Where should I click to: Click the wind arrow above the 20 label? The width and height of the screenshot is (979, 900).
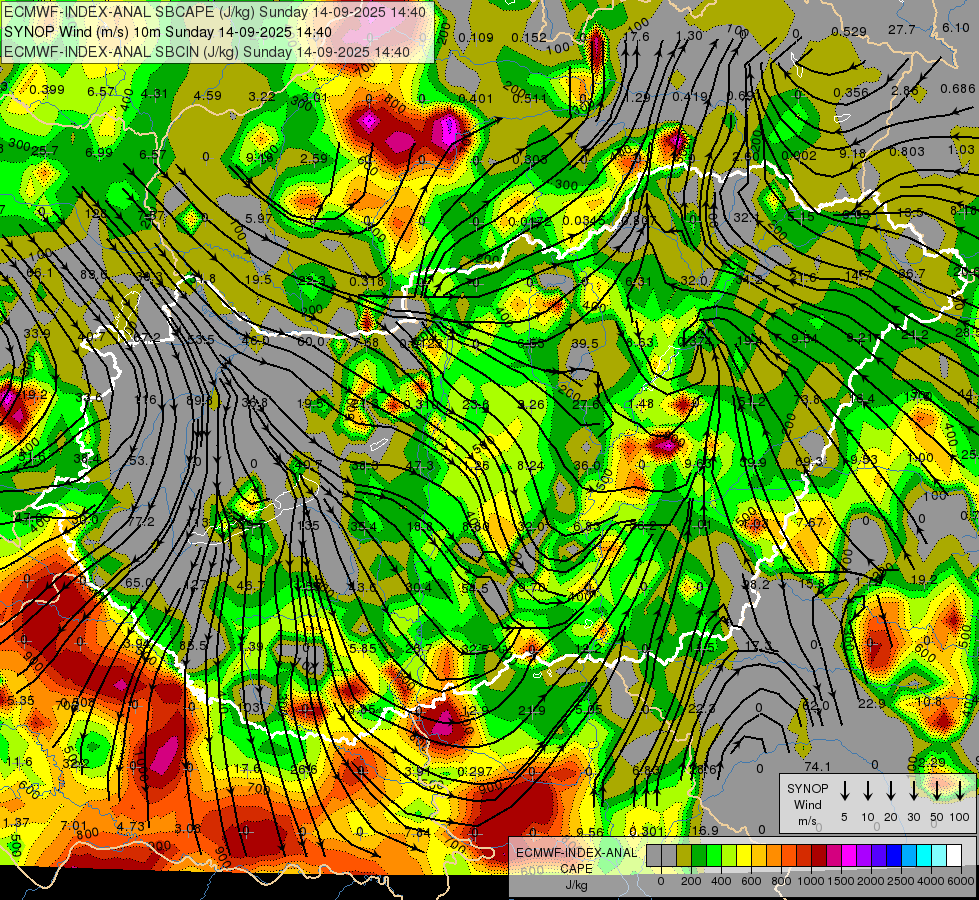(x=891, y=790)
